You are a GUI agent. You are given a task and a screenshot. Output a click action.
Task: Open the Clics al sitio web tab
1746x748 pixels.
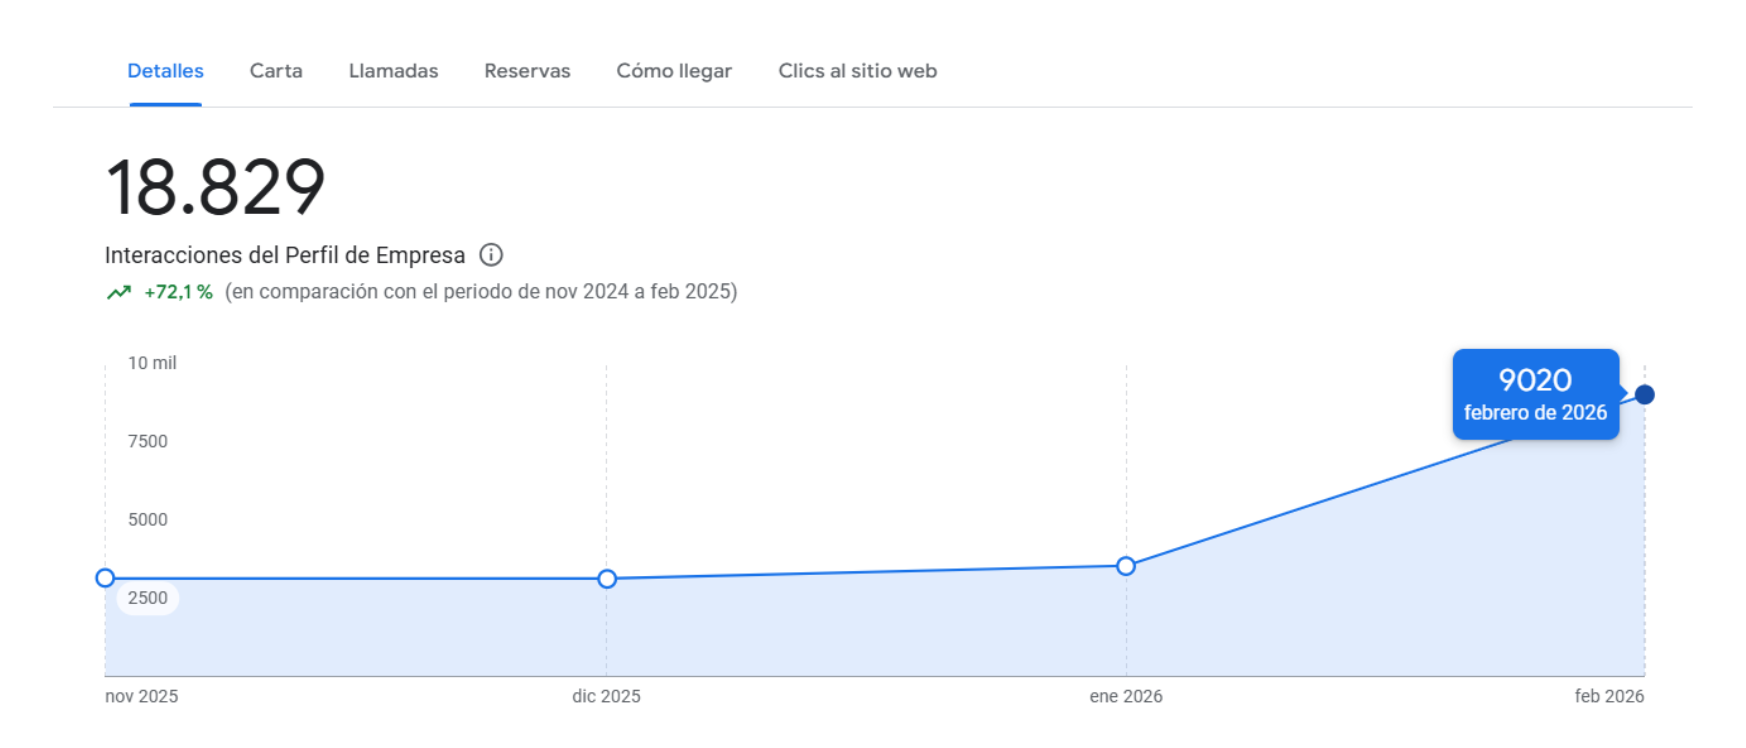(x=857, y=71)
